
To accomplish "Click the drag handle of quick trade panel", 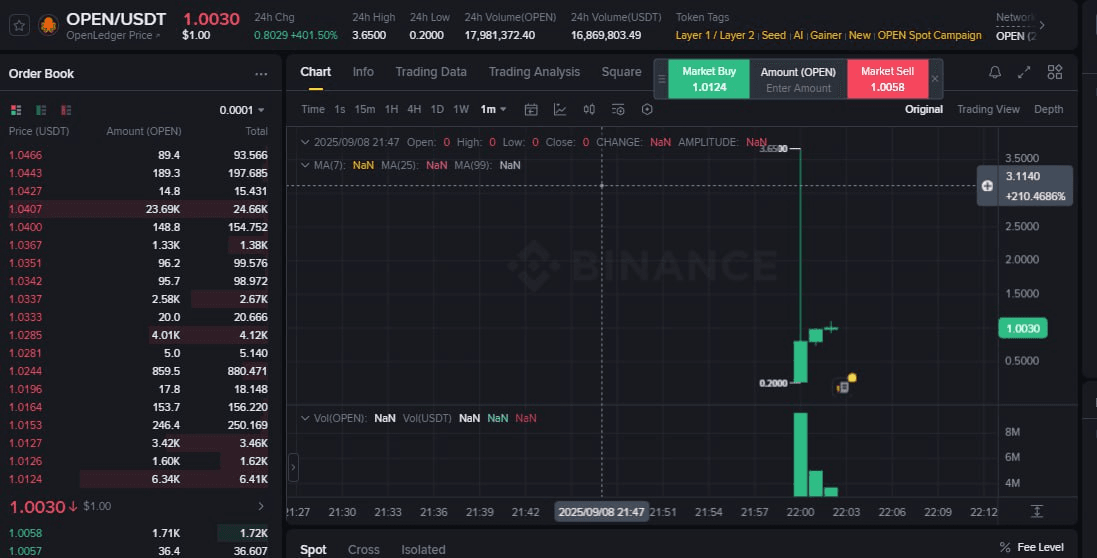I will click(x=661, y=79).
